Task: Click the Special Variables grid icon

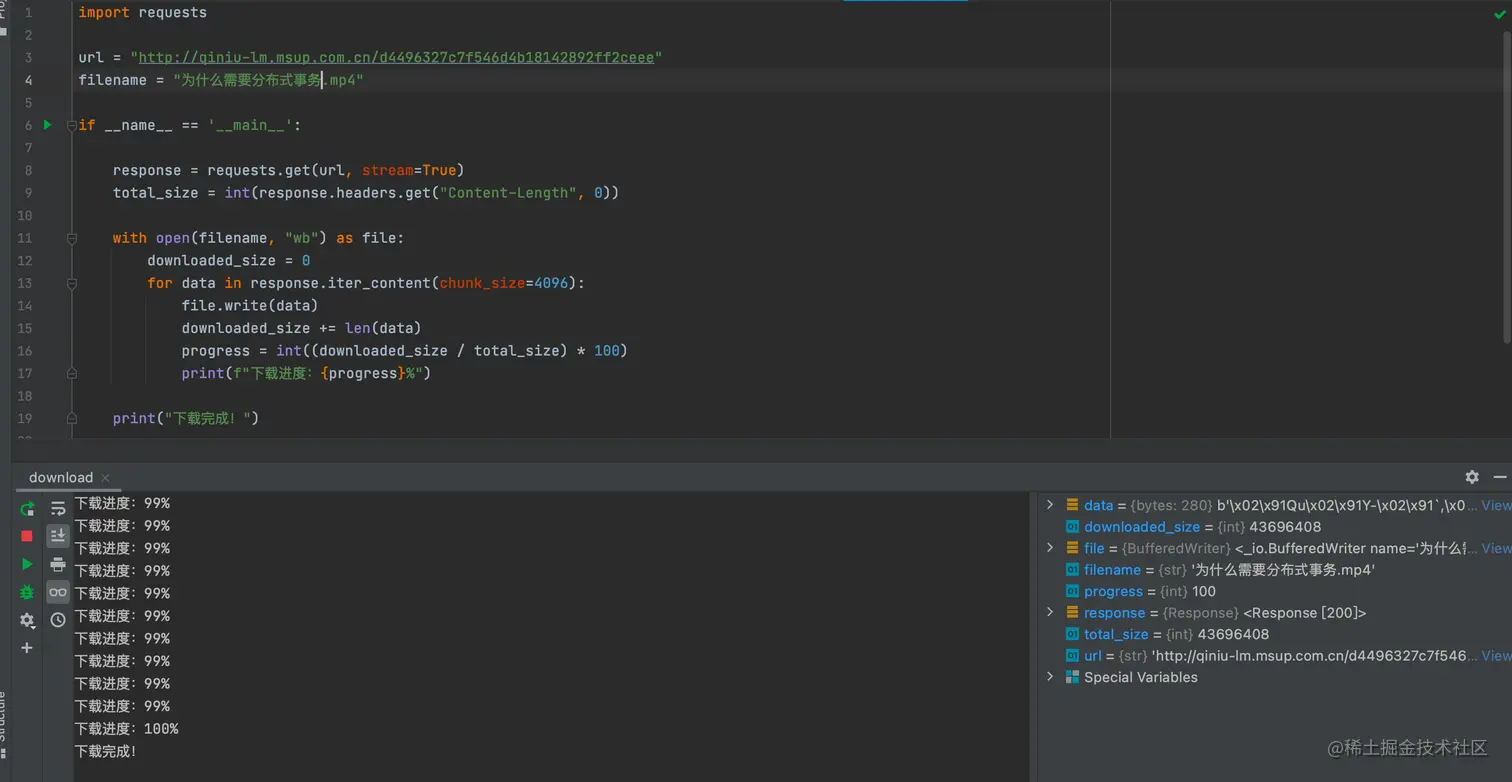Action: (x=1072, y=677)
